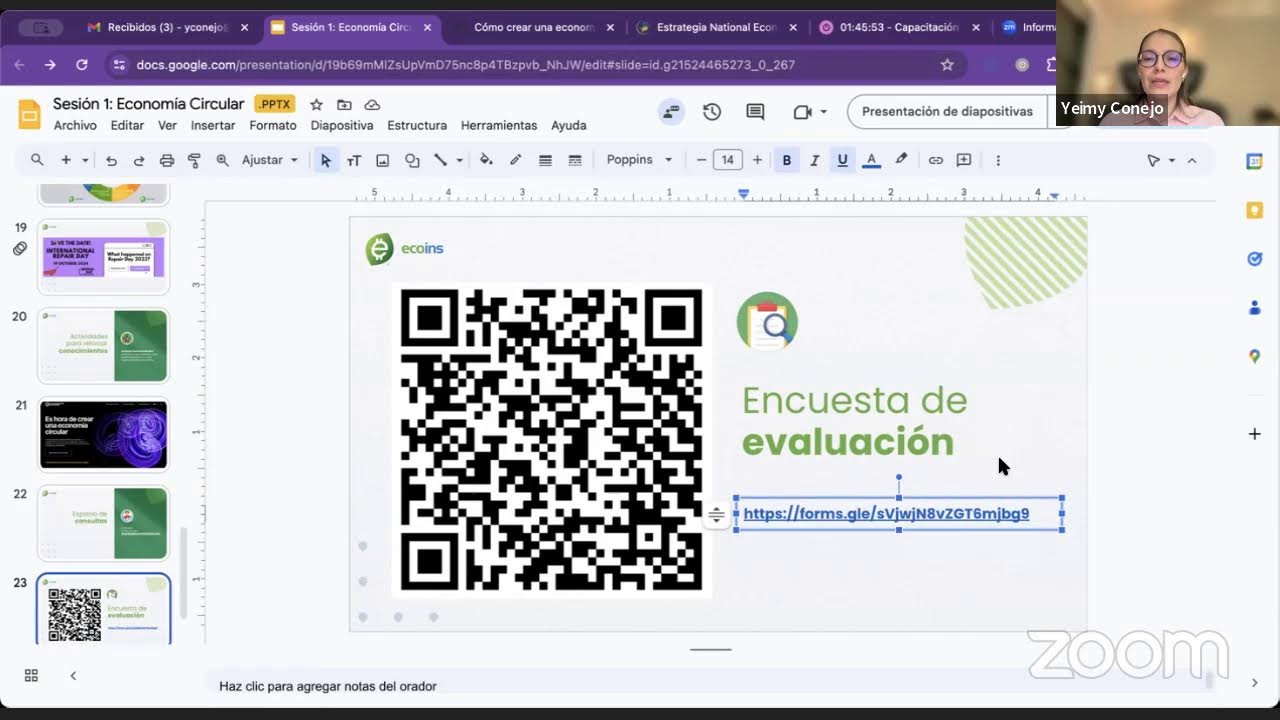The width and height of the screenshot is (1280, 720).
Task: Select the Shapes tool icon
Action: point(412,160)
